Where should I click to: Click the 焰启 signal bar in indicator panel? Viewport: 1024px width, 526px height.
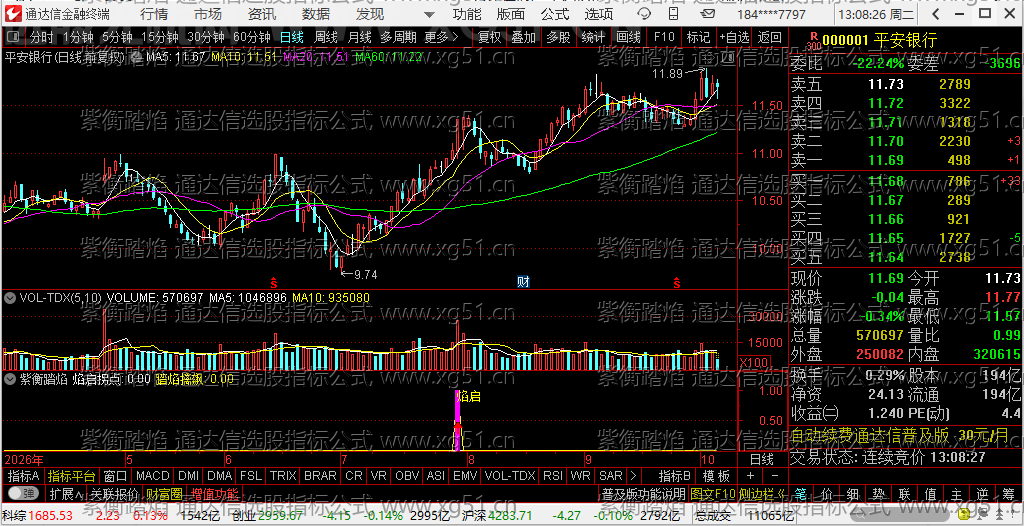(x=457, y=420)
